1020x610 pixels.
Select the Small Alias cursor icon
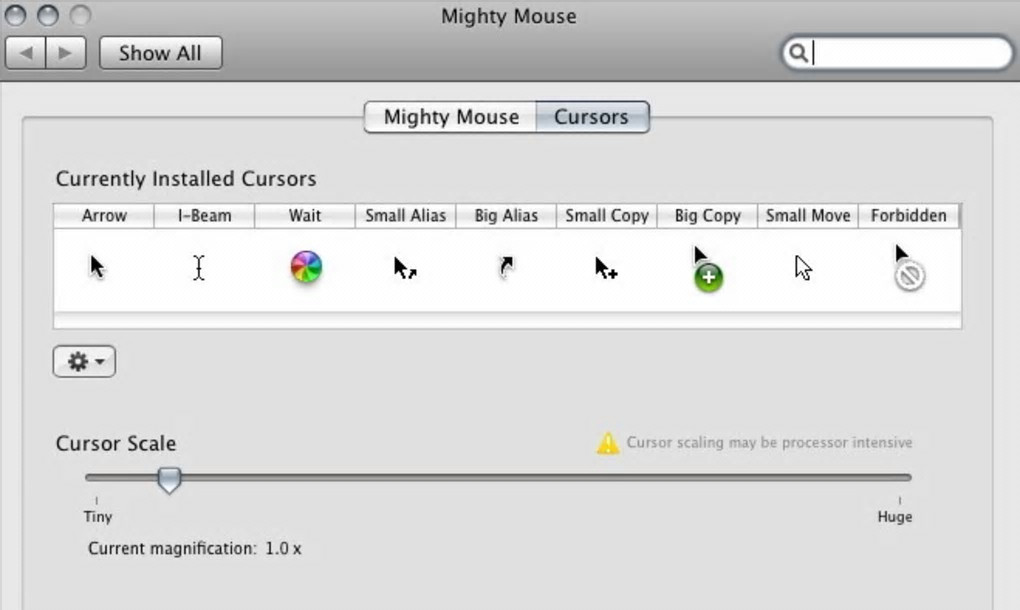404,268
